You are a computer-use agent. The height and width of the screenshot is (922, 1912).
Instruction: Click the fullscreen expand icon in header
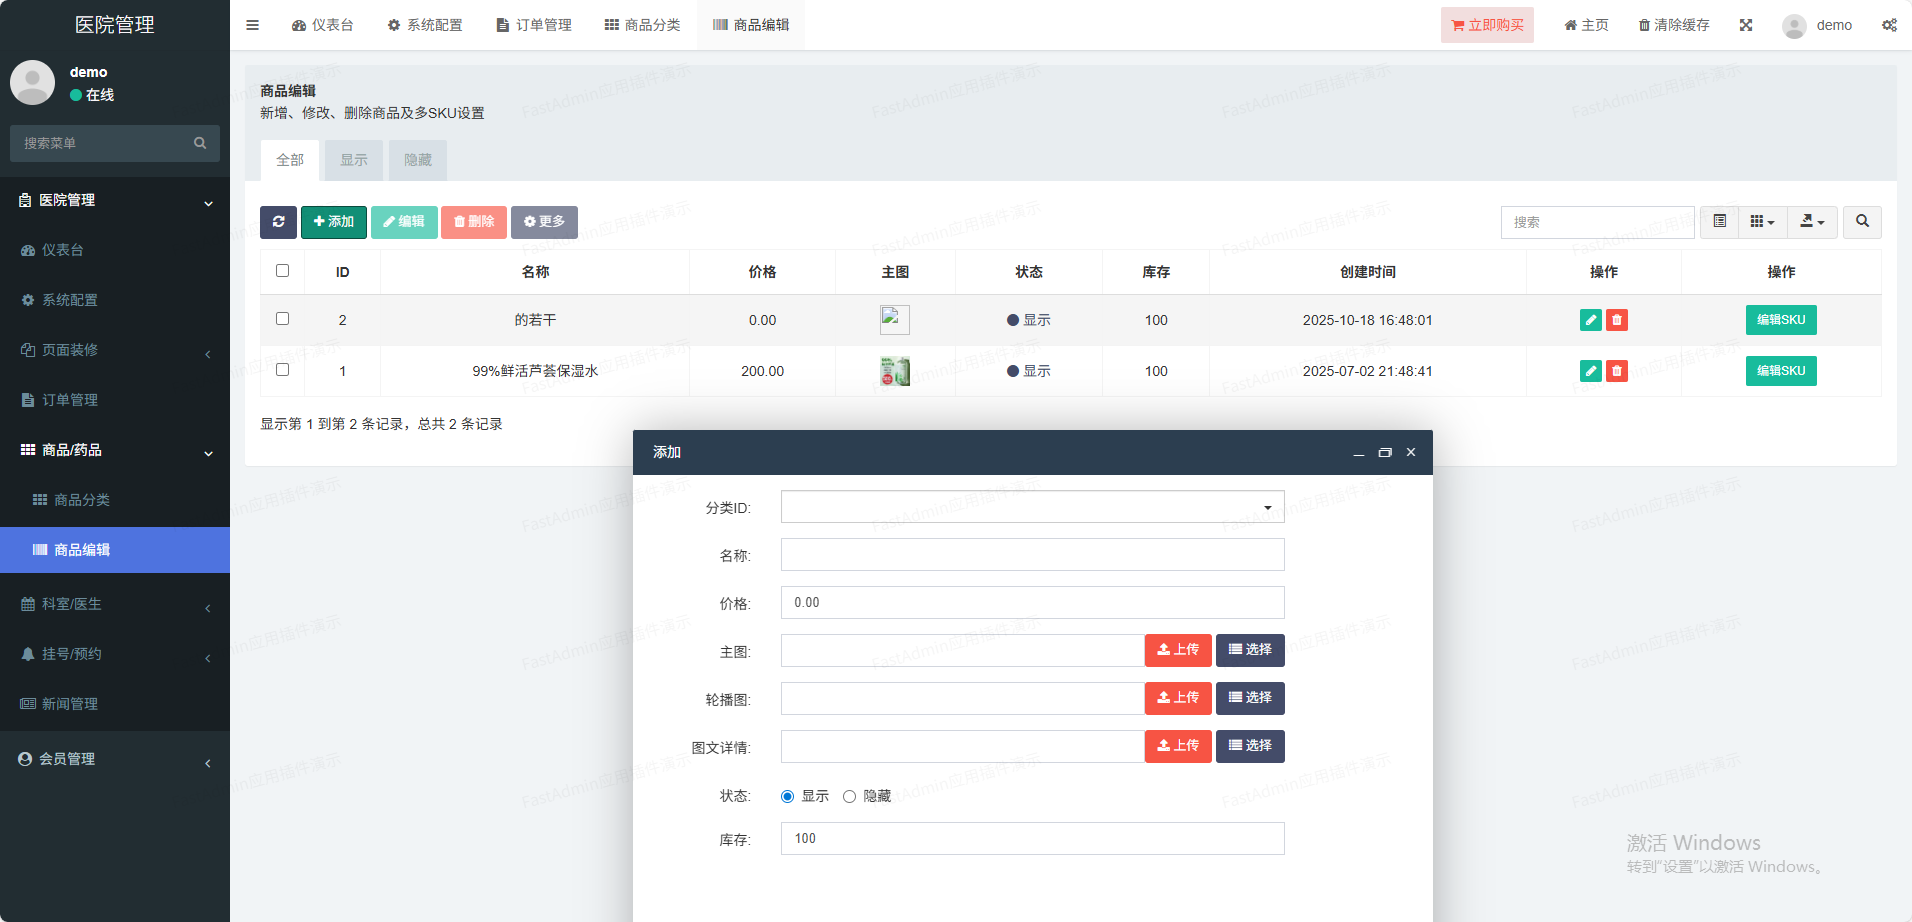point(1746,25)
